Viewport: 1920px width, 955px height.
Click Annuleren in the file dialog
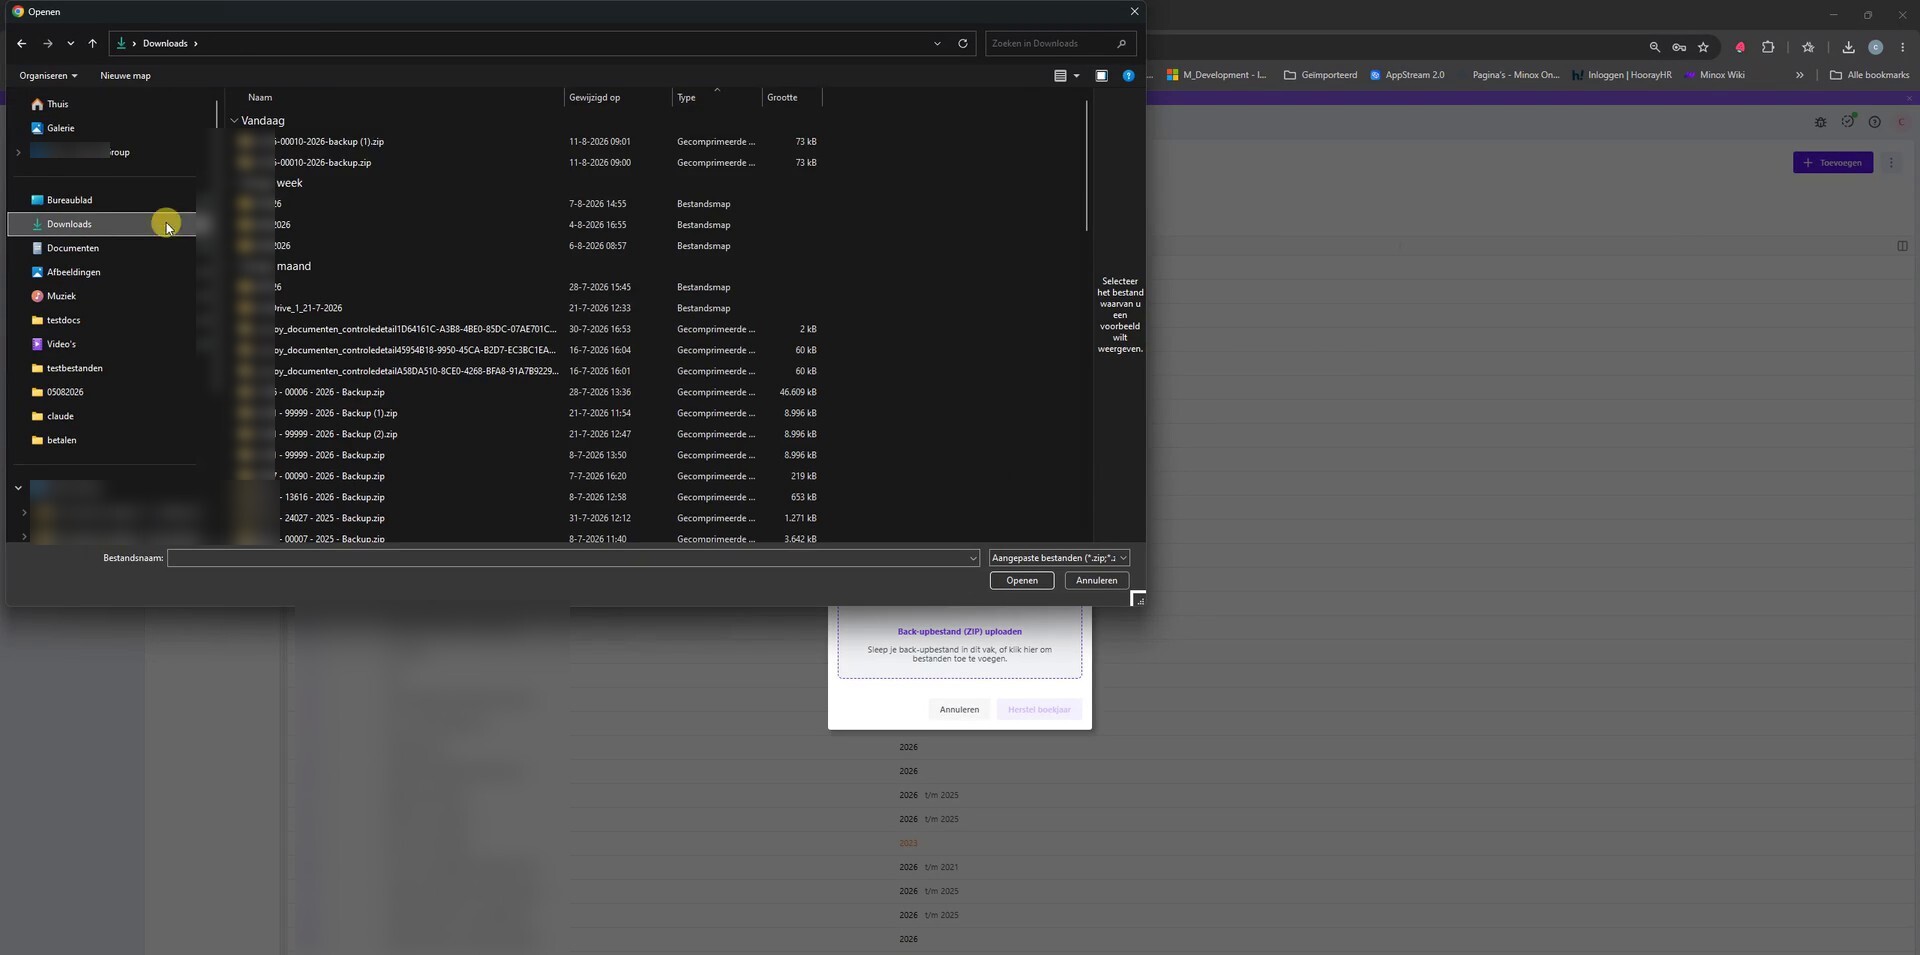[x=1097, y=581]
